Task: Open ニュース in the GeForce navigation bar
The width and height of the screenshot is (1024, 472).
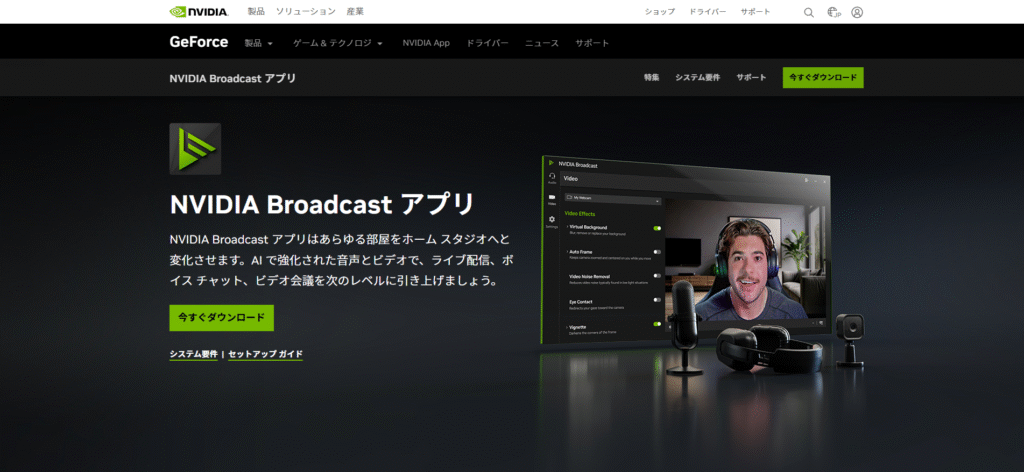Action: (542, 43)
